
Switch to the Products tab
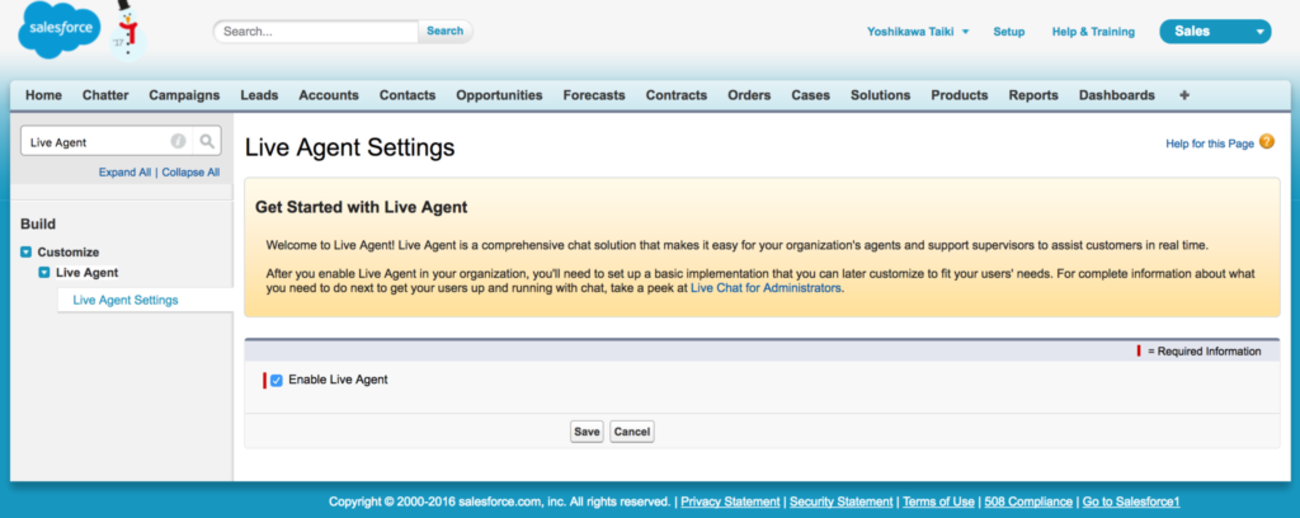(959, 95)
